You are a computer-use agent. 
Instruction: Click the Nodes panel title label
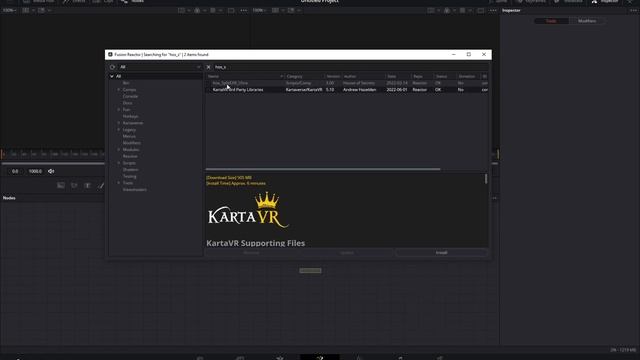9,198
